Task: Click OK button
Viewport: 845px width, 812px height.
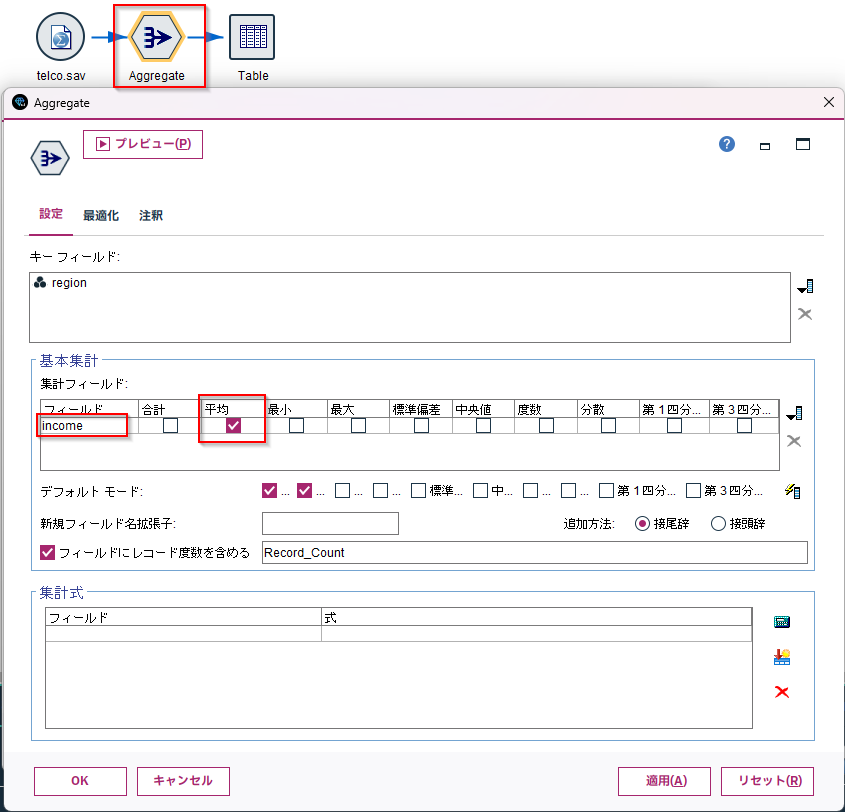Action: pos(80,781)
